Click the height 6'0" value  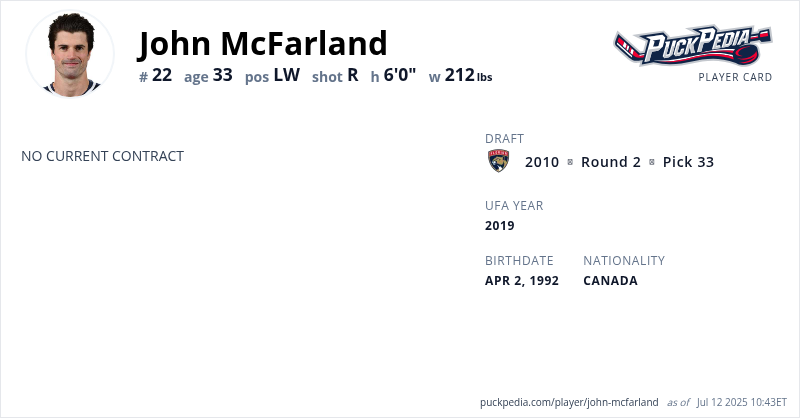point(400,75)
